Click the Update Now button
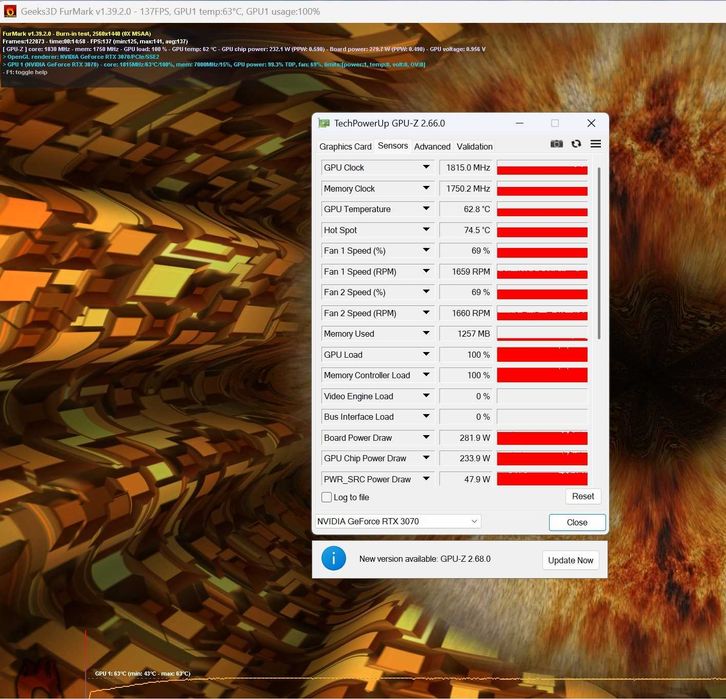726x699 pixels. coord(570,560)
